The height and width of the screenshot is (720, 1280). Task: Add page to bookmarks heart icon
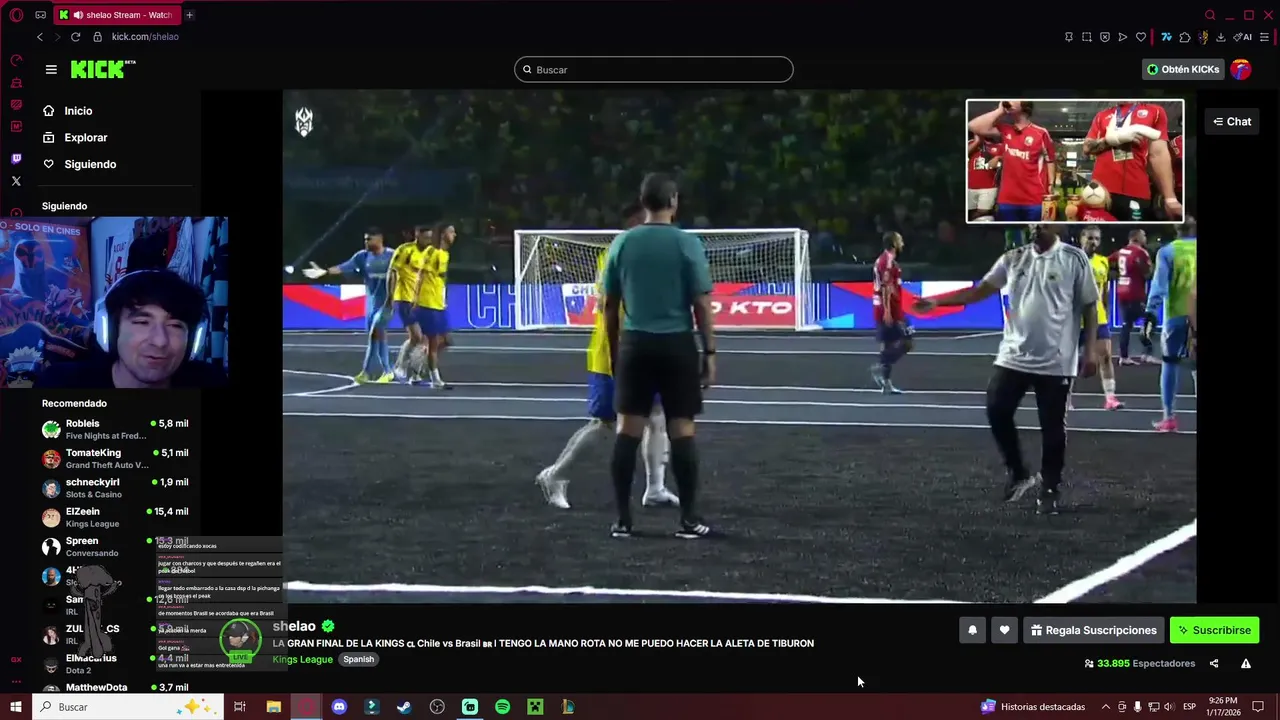click(1141, 37)
